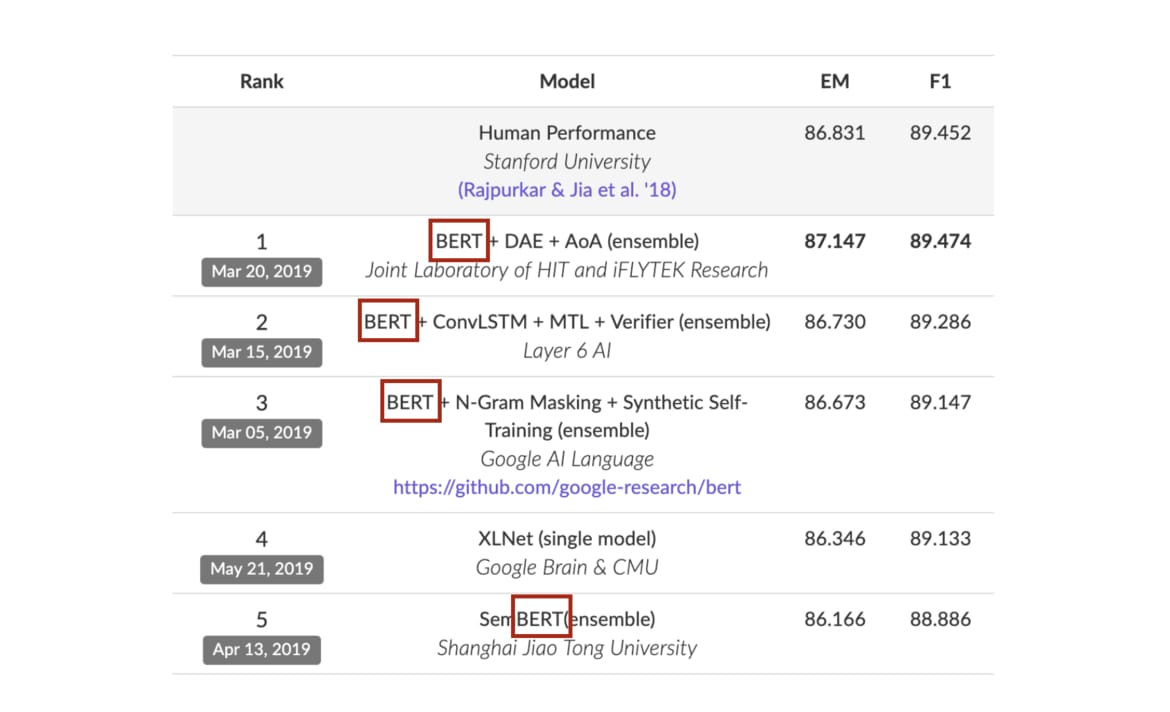Screen dimensions: 1170x712
Task: Click the Model column header
Action: point(567,82)
